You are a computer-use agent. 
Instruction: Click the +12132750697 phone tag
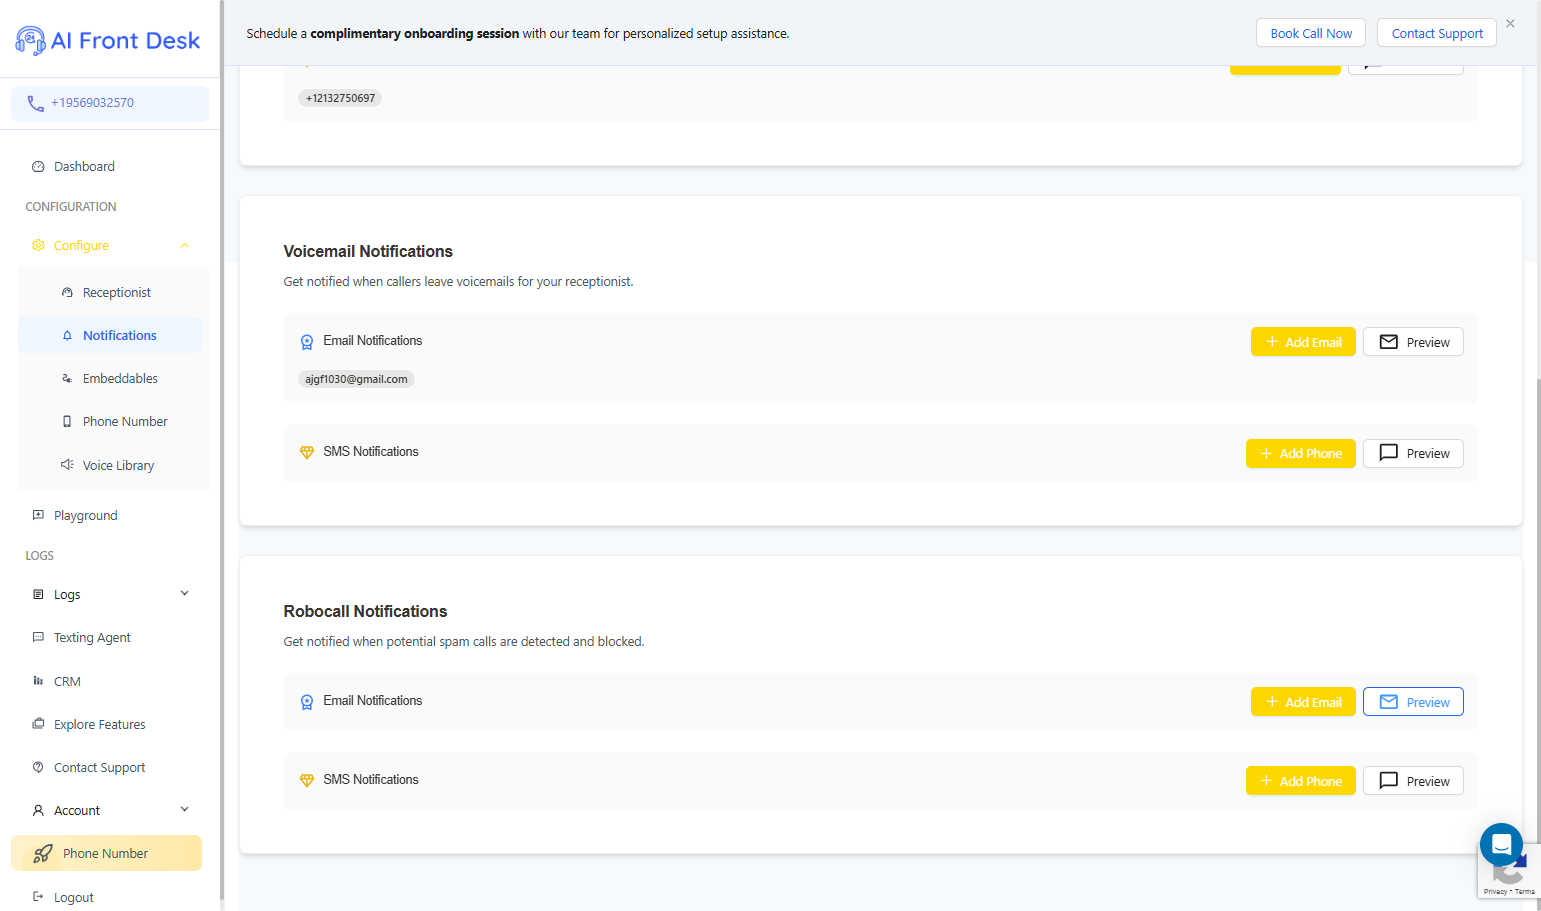click(x=340, y=98)
